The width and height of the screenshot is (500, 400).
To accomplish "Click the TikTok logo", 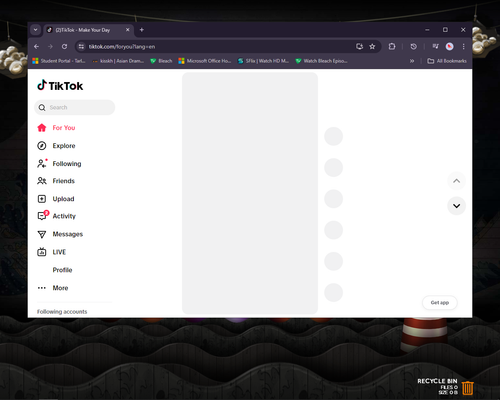I will (x=60, y=86).
